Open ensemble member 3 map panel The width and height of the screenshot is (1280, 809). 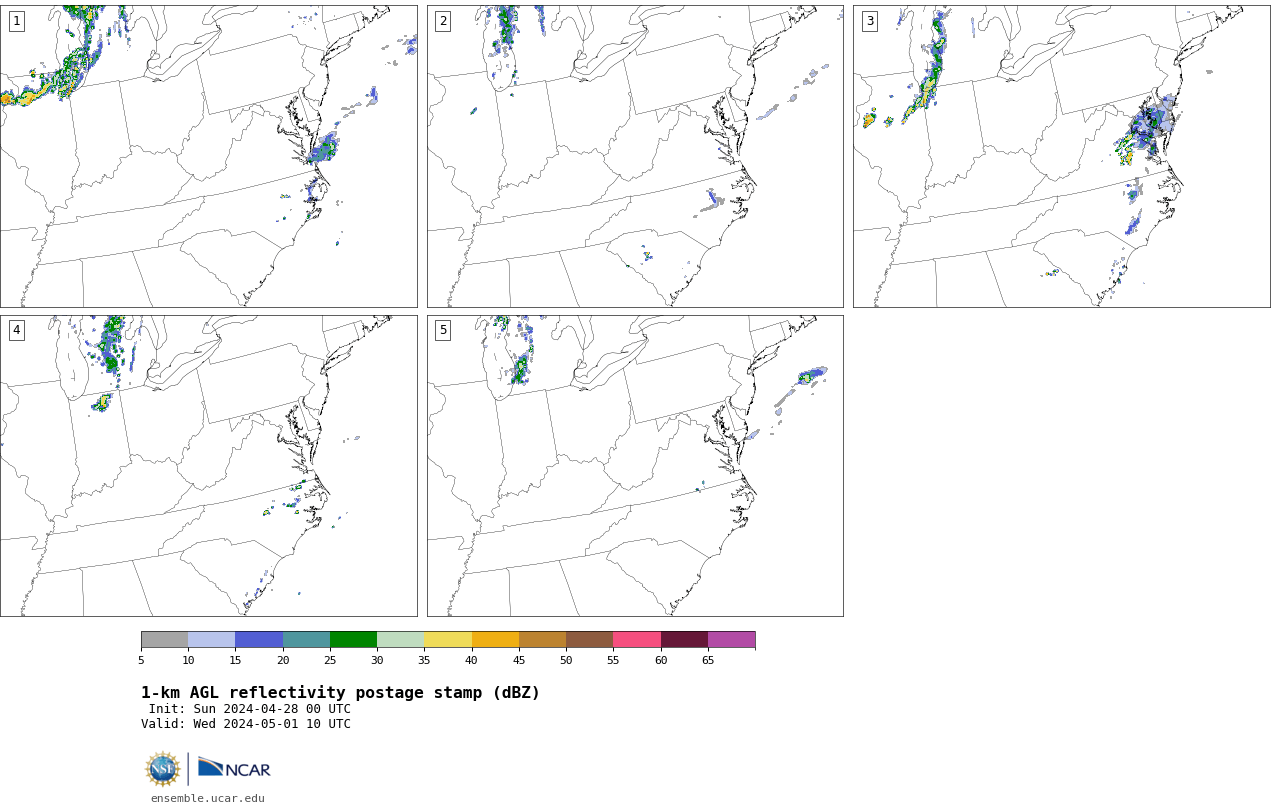[1061, 156]
